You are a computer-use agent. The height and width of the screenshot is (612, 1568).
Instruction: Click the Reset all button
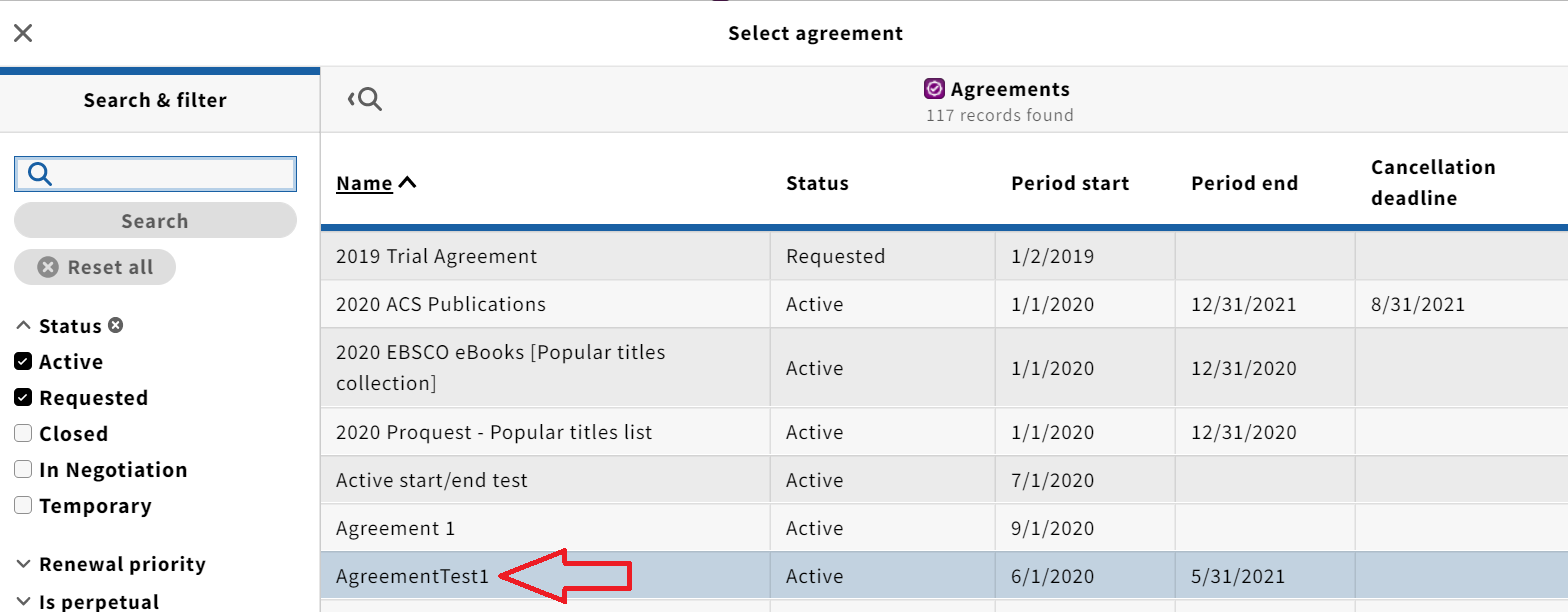click(95, 267)
